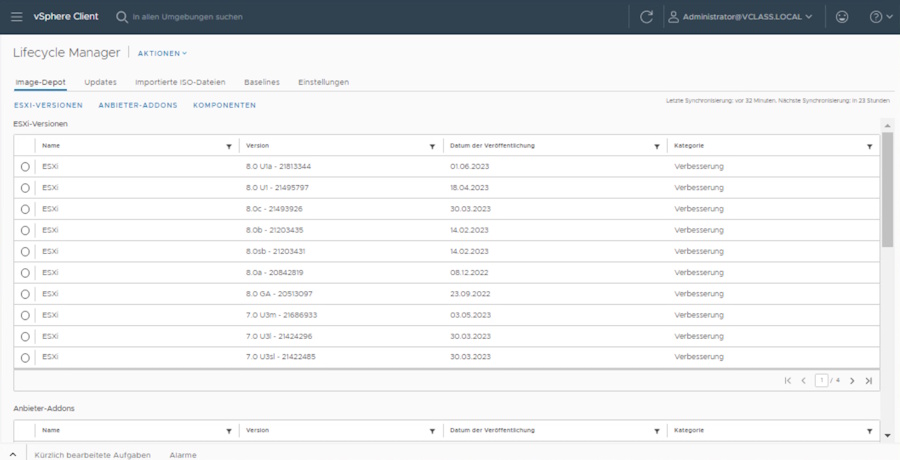Filter ESXi-Versionen by Name column
Image resolution: width=900 pixels, height=460 pixels.
pyautogui.click(x=229, y=146)
